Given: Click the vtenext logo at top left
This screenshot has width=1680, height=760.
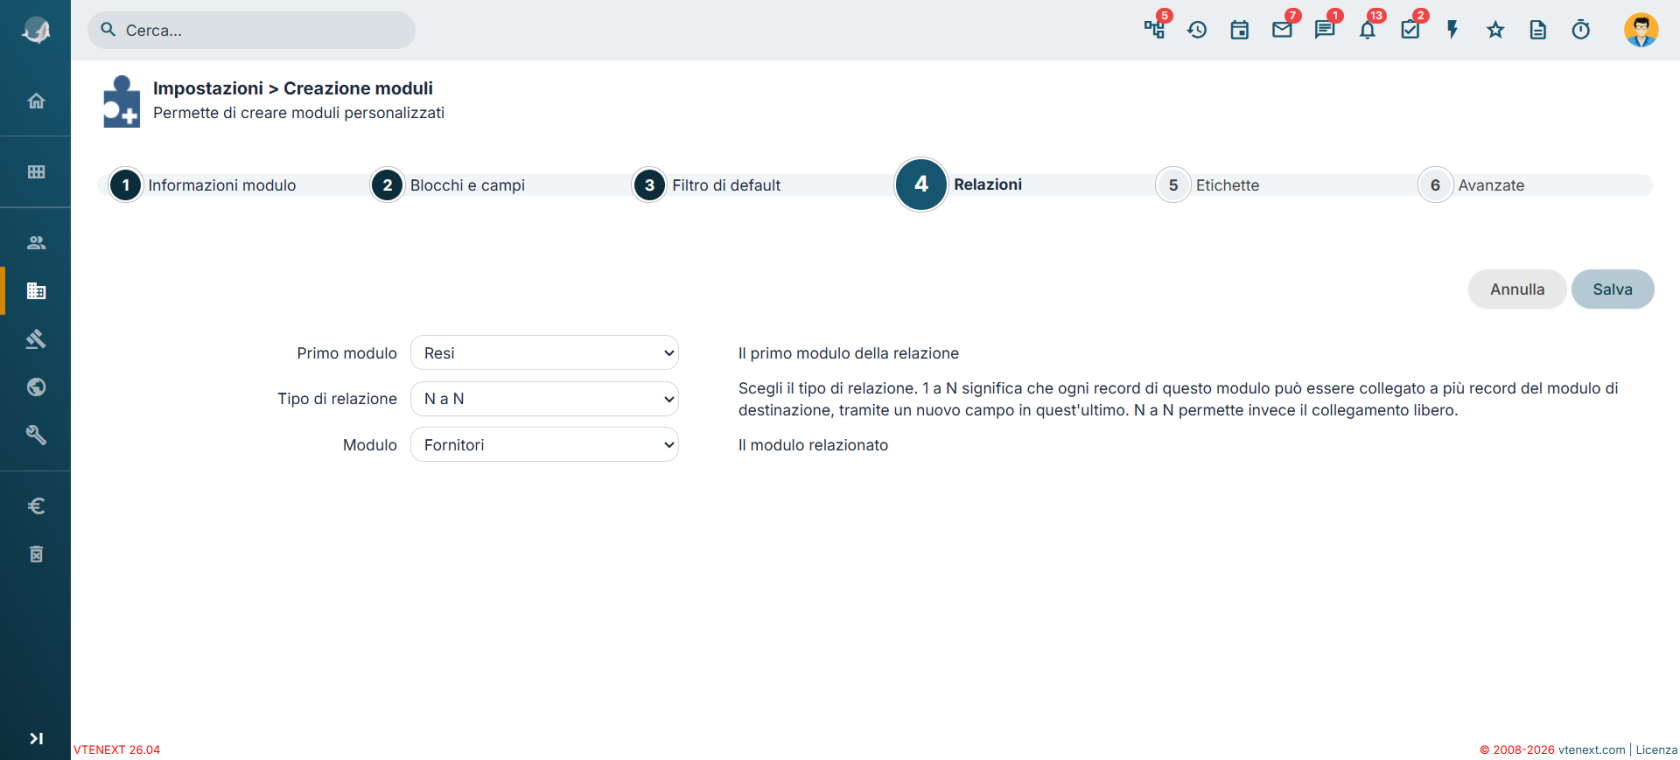Looking at the screenshot, I should (36, 30).
